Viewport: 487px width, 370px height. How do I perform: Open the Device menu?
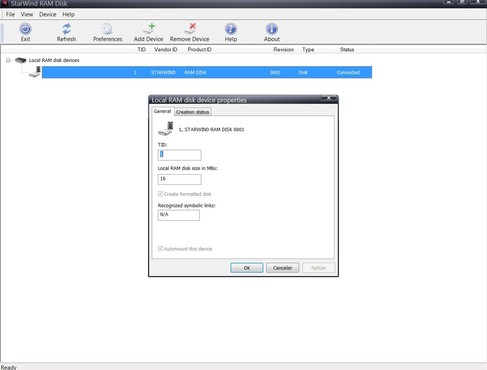click(x=48, y=14)
